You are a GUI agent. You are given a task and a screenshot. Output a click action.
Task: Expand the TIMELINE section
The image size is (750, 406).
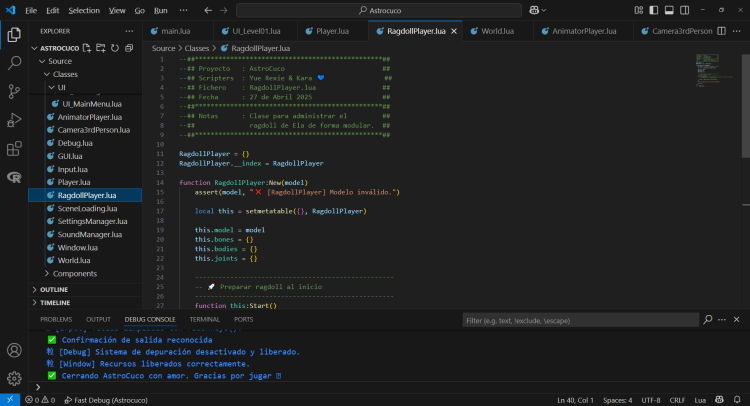click(55, 302)
